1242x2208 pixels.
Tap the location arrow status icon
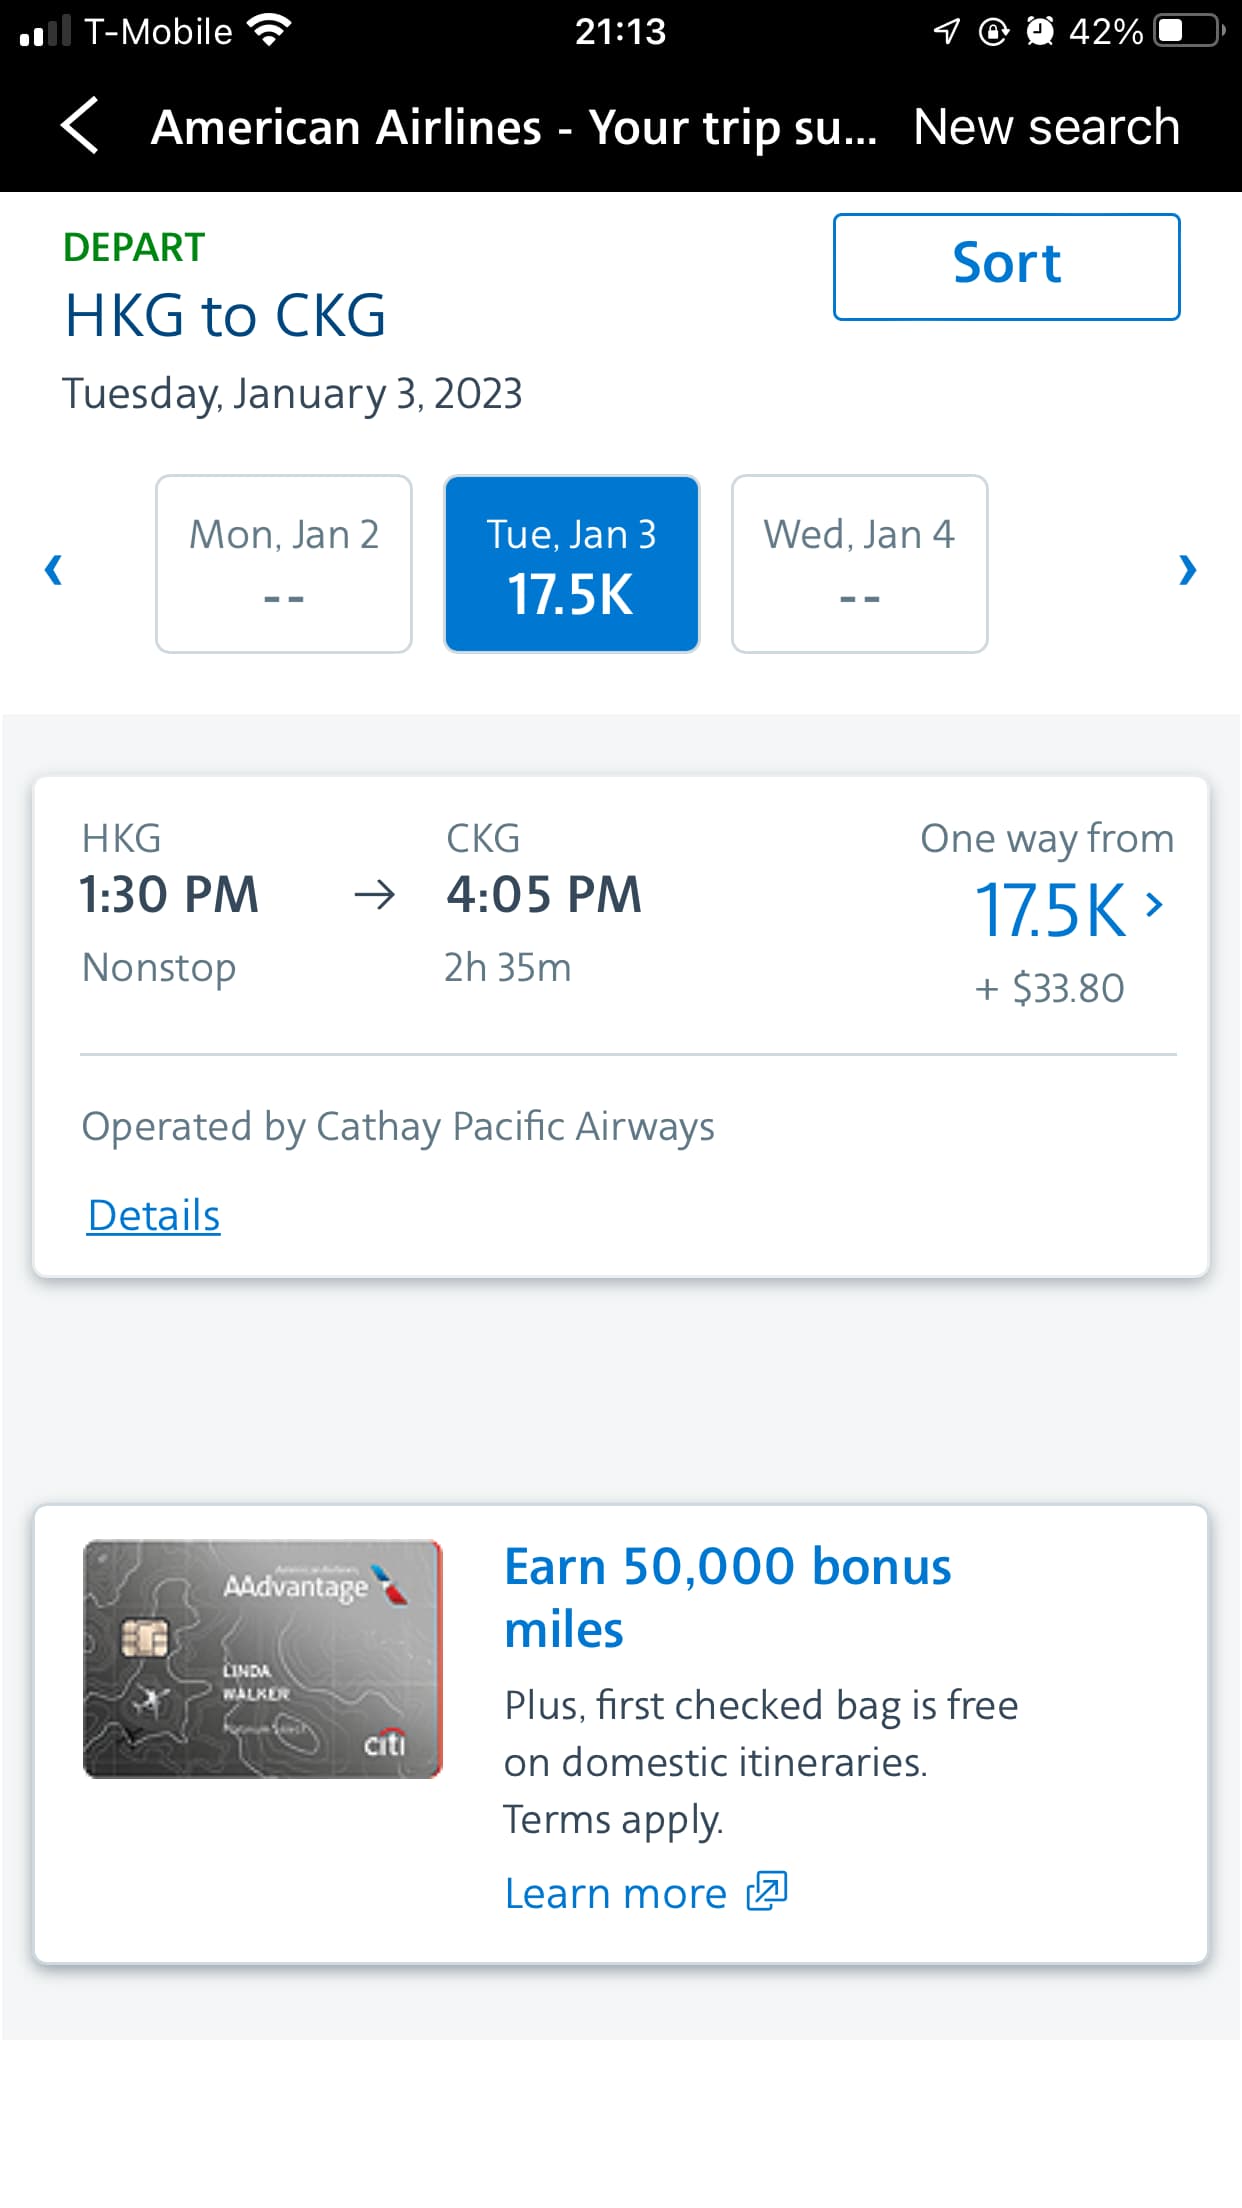click(x=946, y=31)
